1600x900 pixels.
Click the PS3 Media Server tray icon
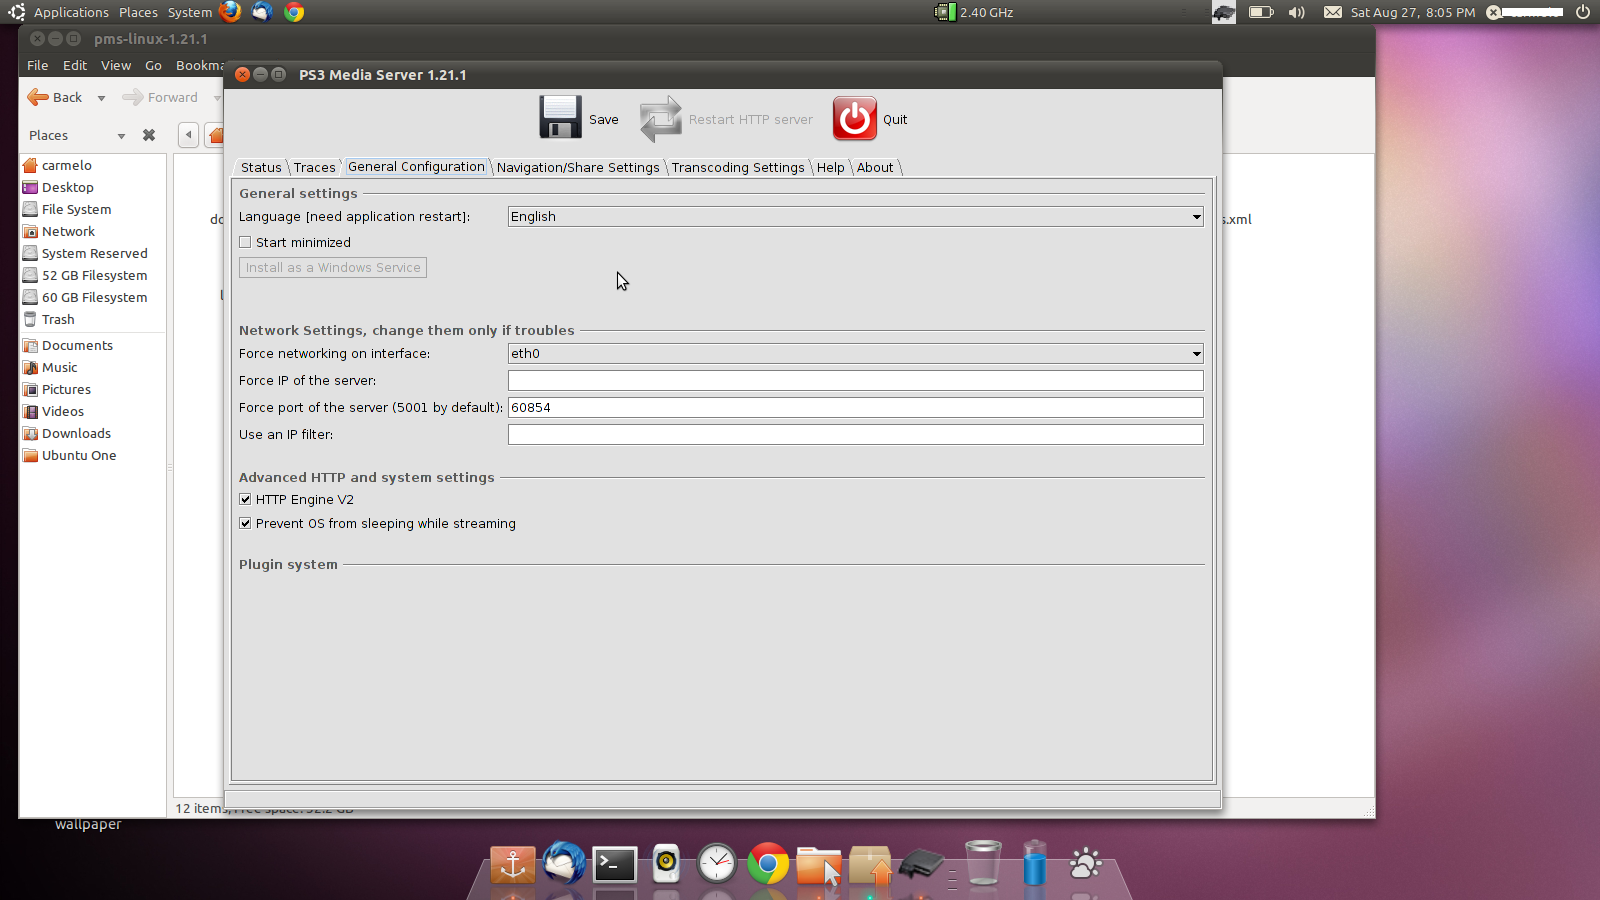pyautogui.click(x=1224, y=12)
